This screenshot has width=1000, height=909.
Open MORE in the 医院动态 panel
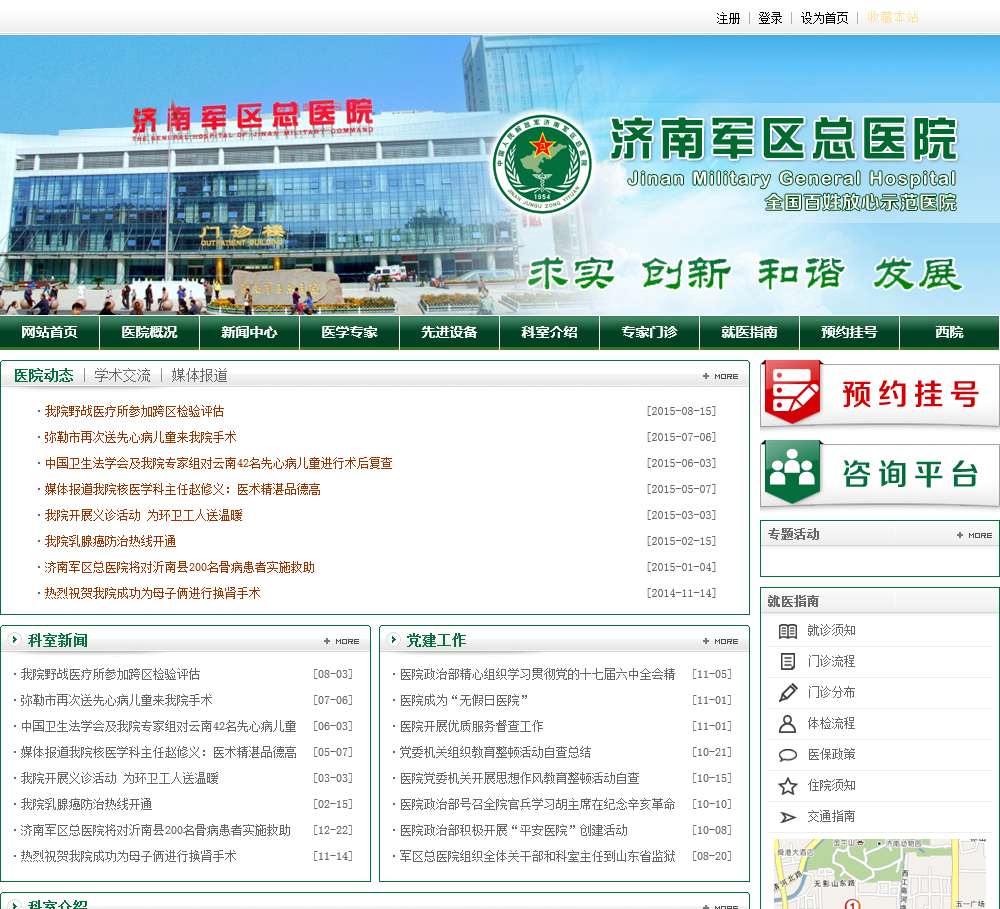[721, 376]
